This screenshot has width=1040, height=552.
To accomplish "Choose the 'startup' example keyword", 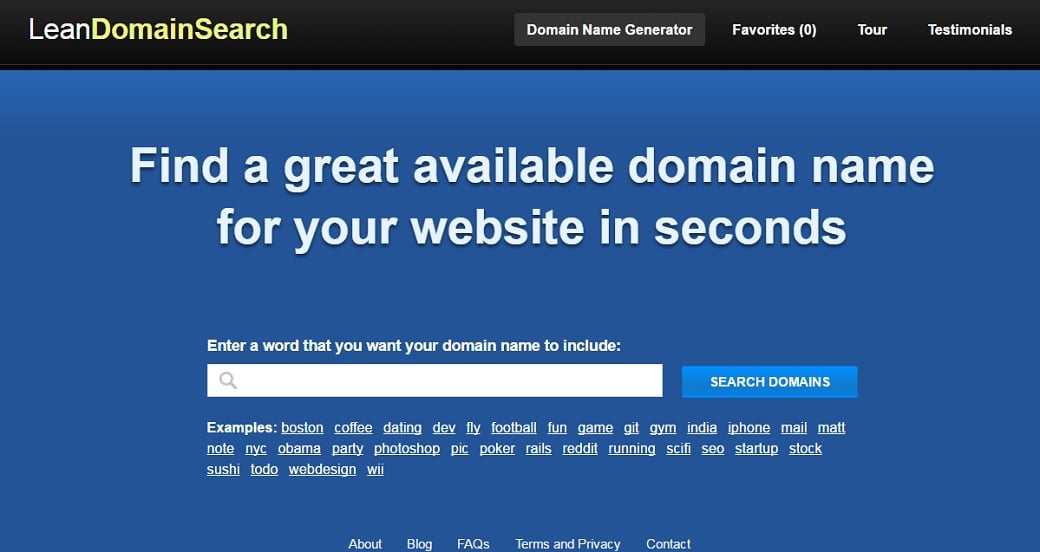I will click(756, 448).
